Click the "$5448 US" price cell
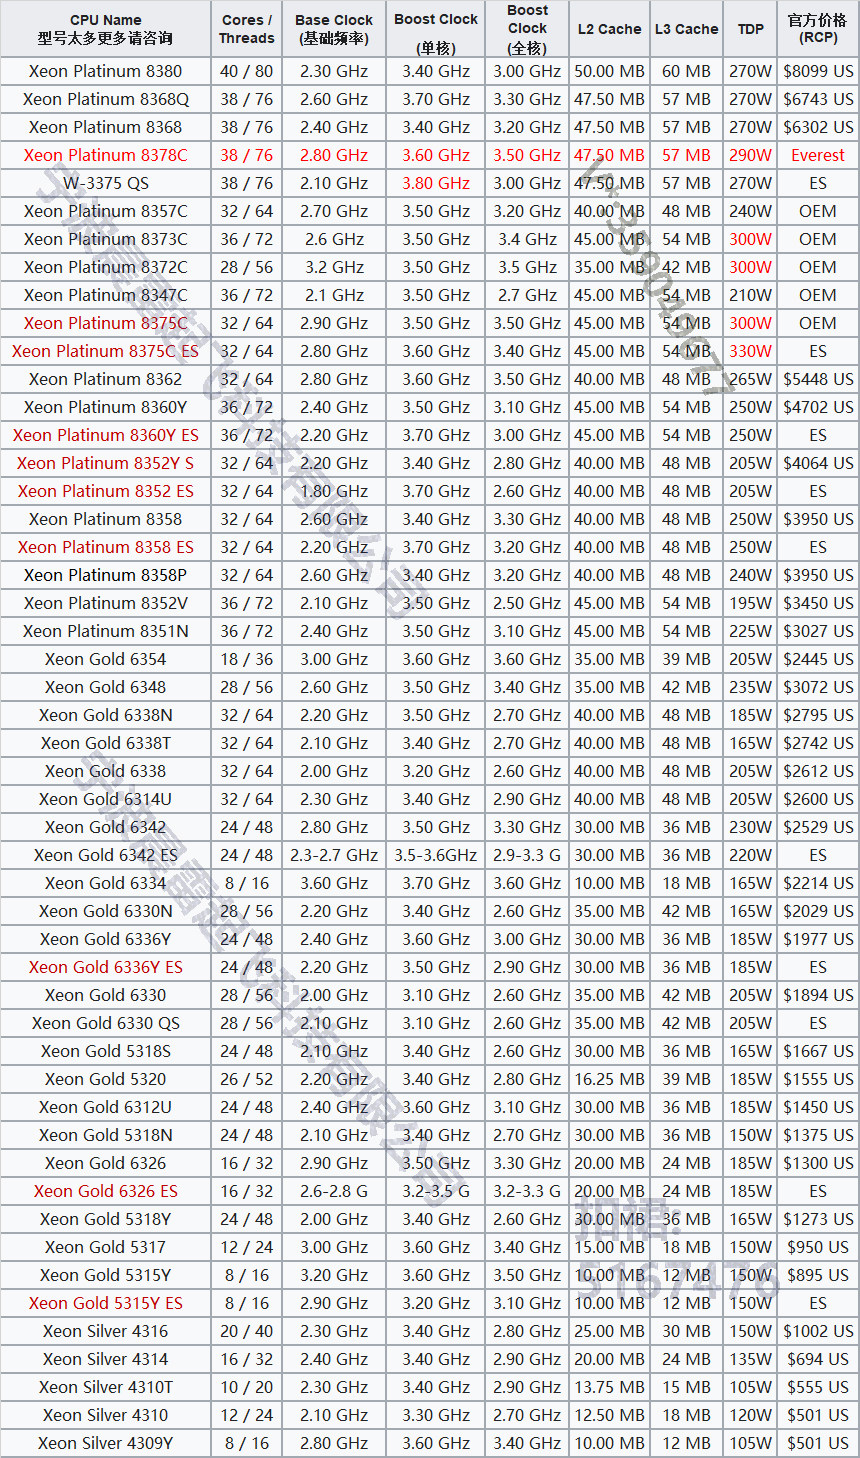 pos(818,379)
